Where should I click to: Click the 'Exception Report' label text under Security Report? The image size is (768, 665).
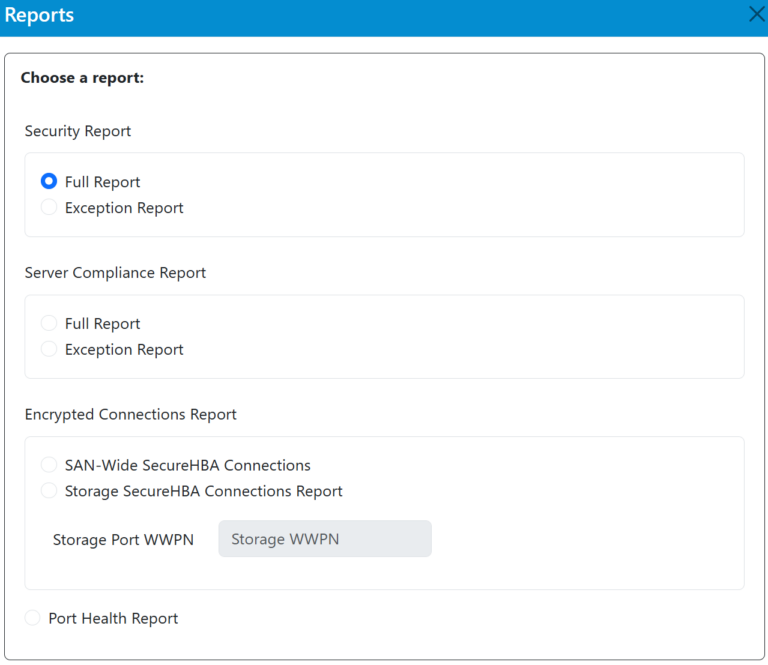click(124, 208)
